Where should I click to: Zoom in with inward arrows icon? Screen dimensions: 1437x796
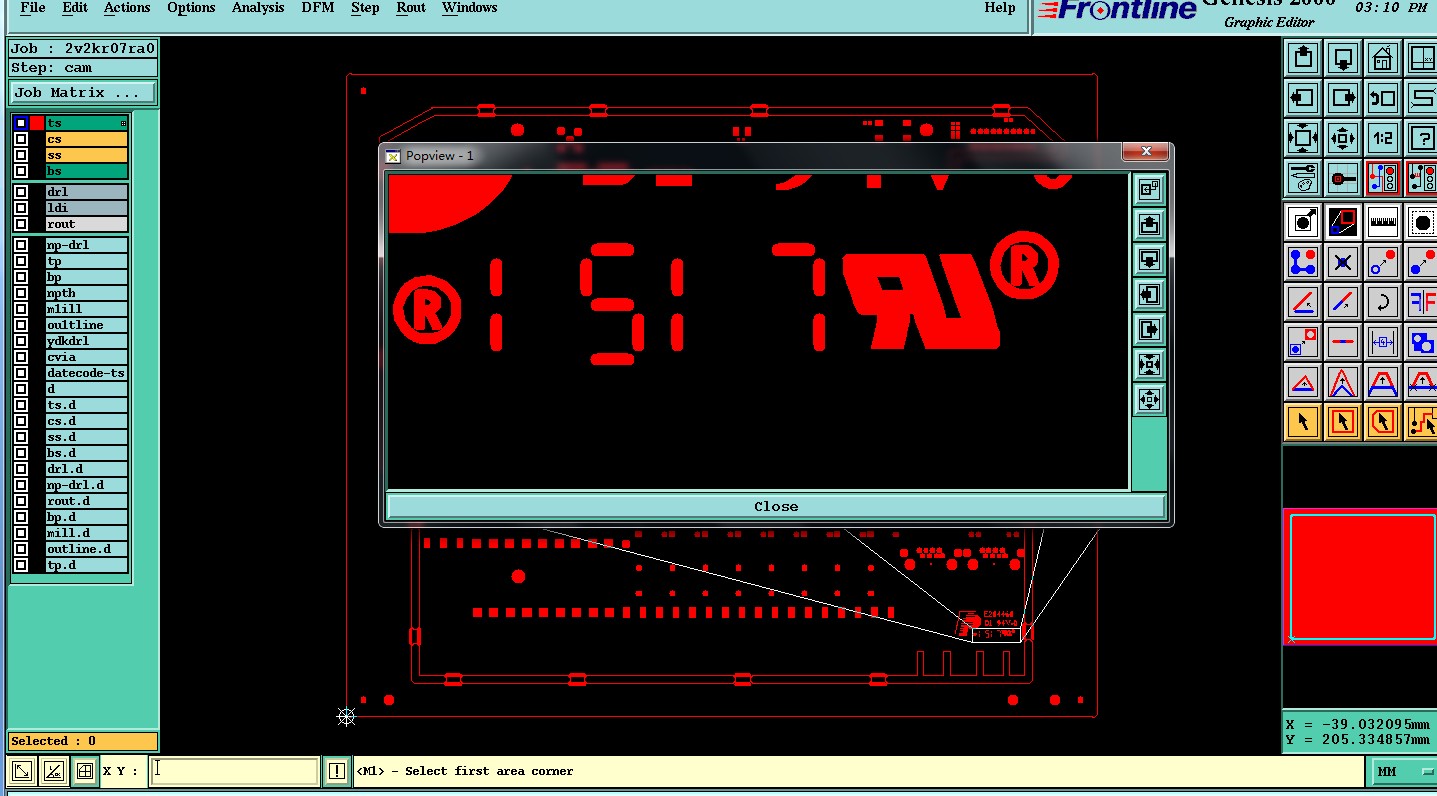coord(1303,137)
